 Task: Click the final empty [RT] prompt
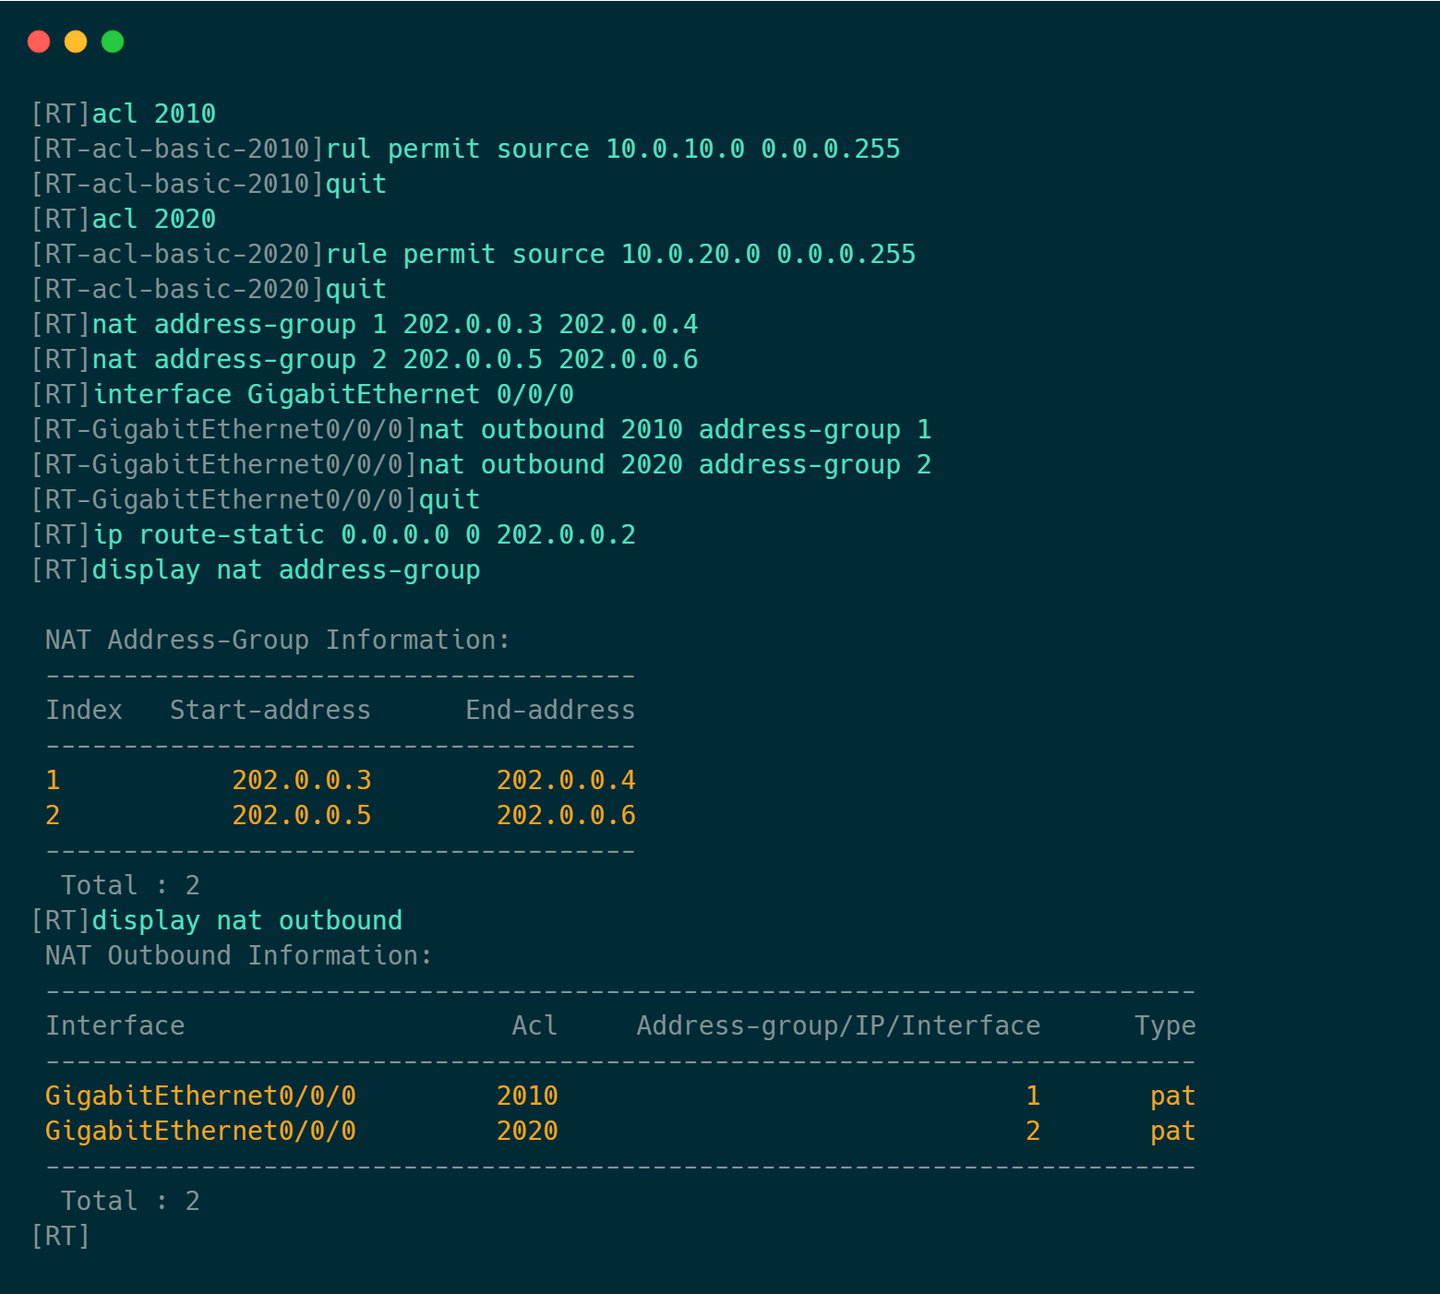coord(61,1236)
